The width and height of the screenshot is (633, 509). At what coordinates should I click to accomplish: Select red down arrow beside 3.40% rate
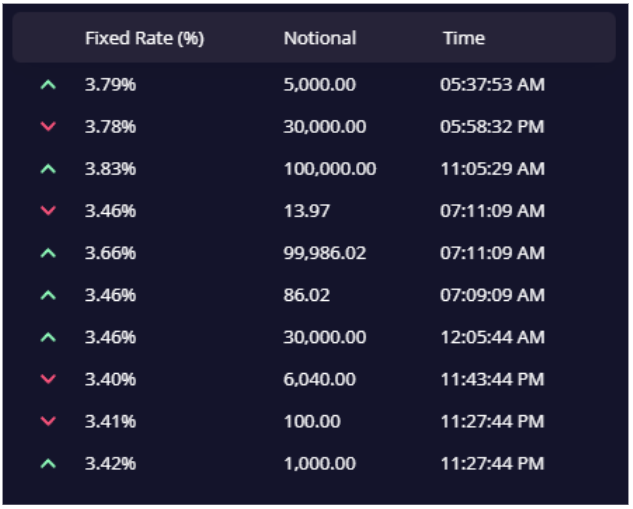tap(48, 379)
